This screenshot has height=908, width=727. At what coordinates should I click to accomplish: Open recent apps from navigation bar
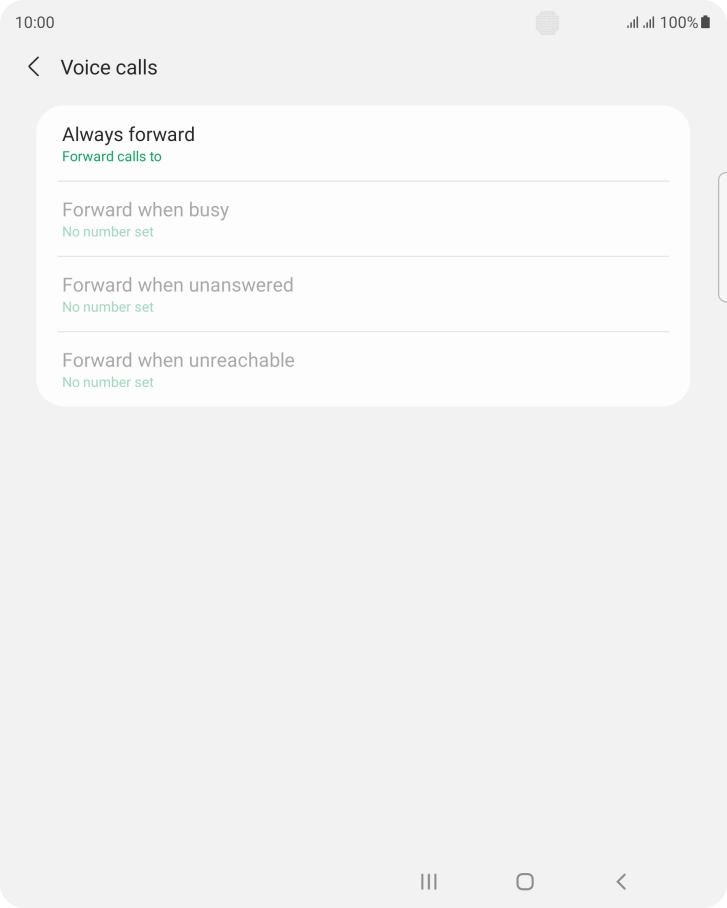(429, 881)
